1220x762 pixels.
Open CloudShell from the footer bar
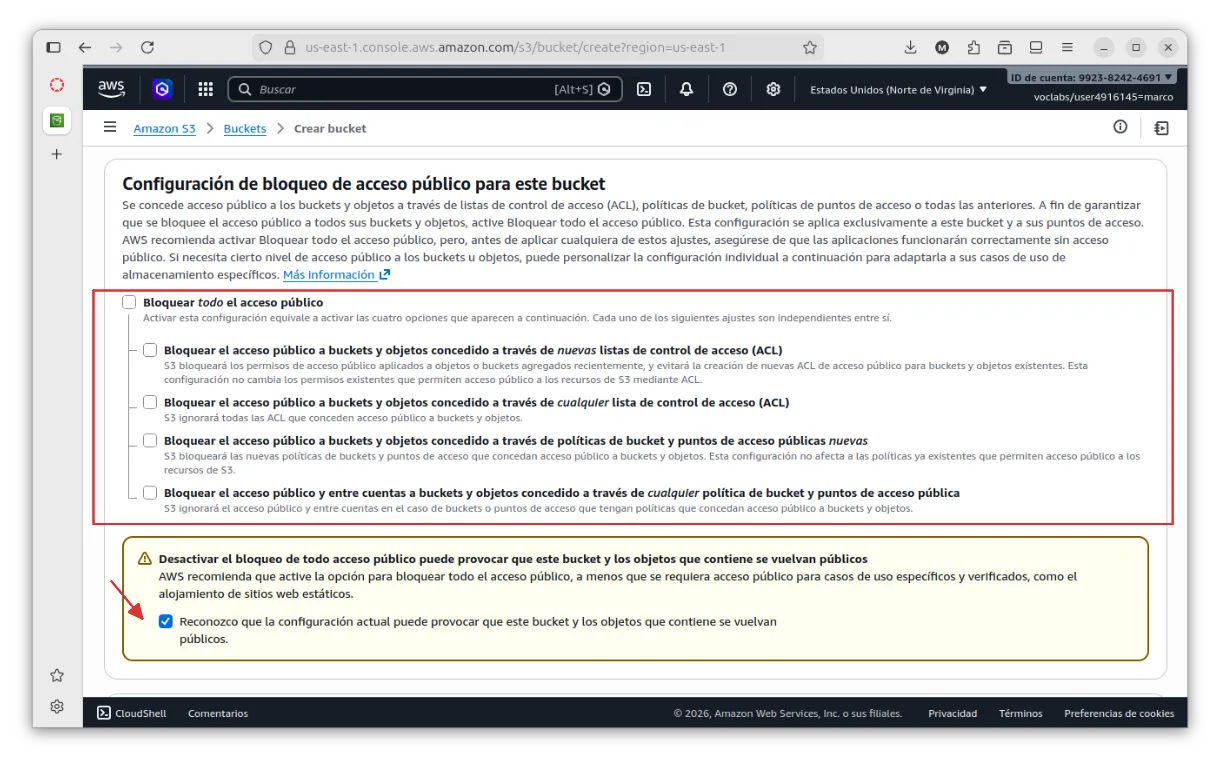click(131, 713)
